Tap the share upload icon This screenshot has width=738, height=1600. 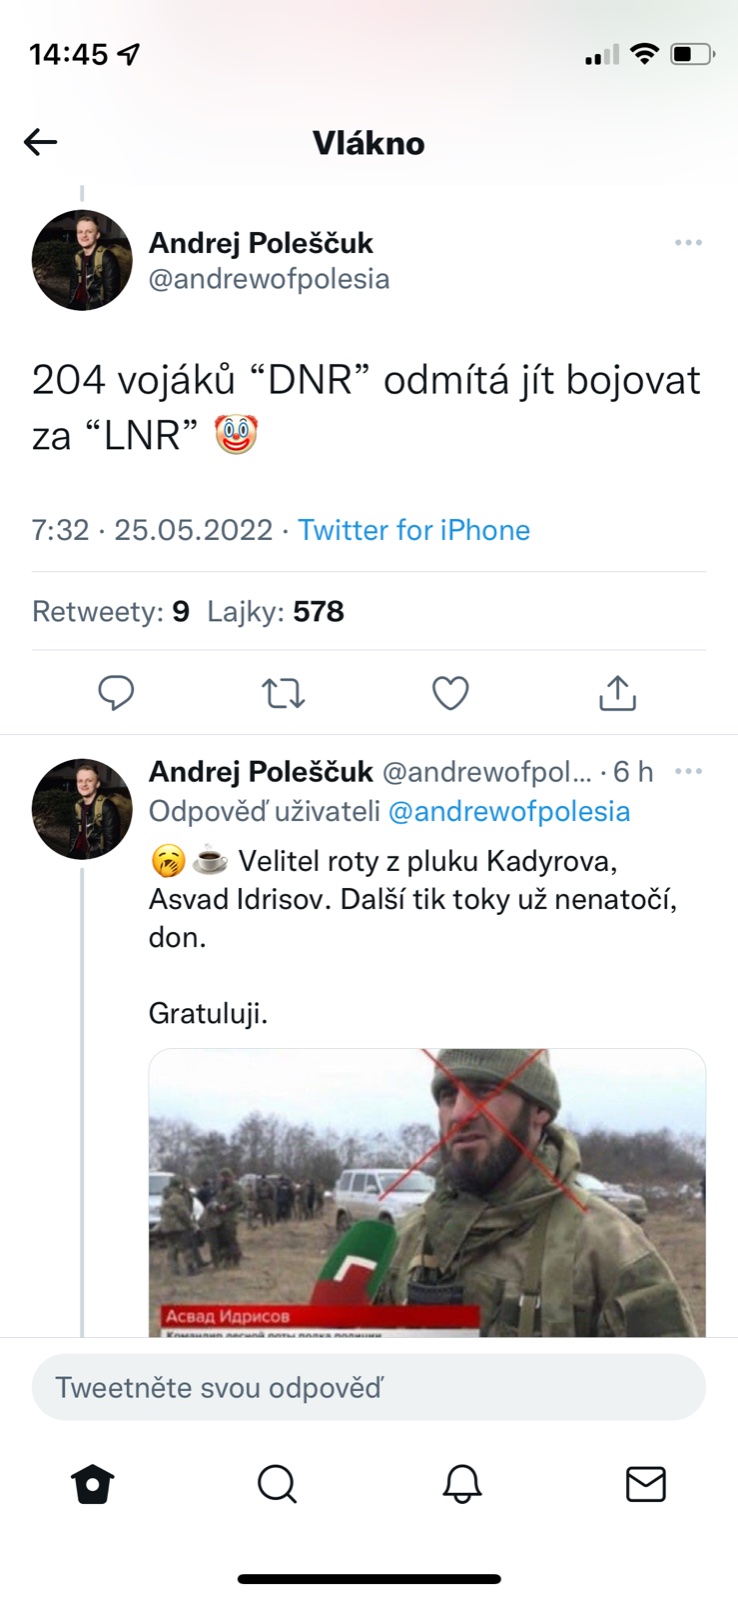[x=617, y=692]
